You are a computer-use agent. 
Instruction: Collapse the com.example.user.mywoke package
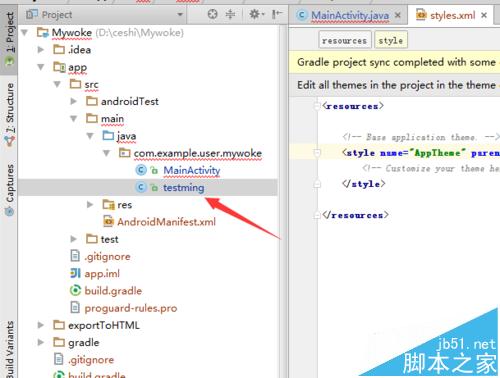[106, 153]
